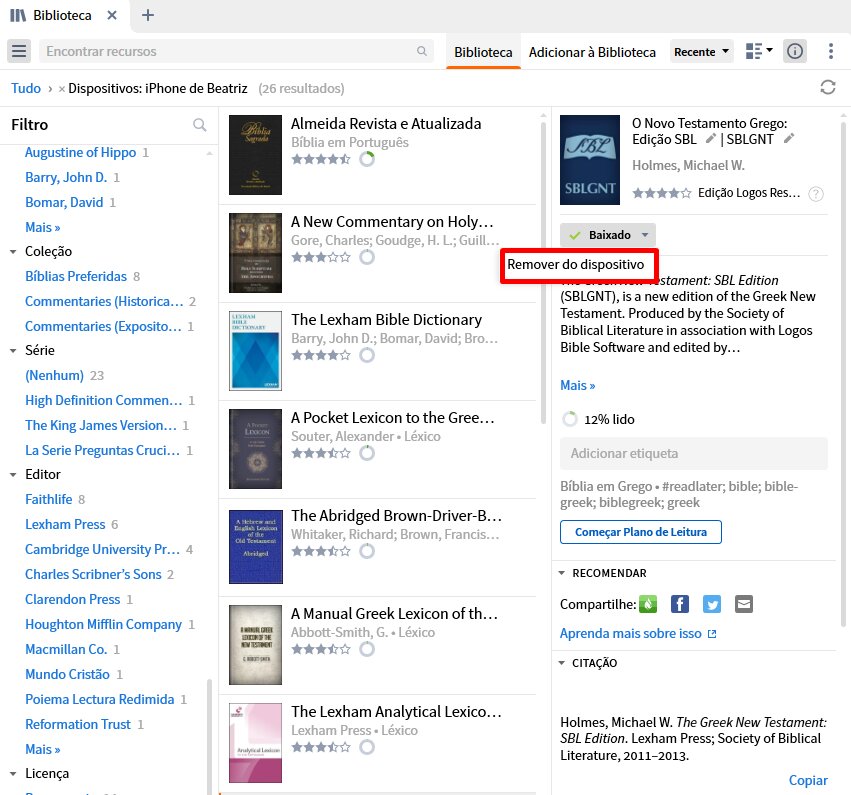851x795 pixels.
Task: Collapse the Coleção filter section
Action: pos(13,252)
